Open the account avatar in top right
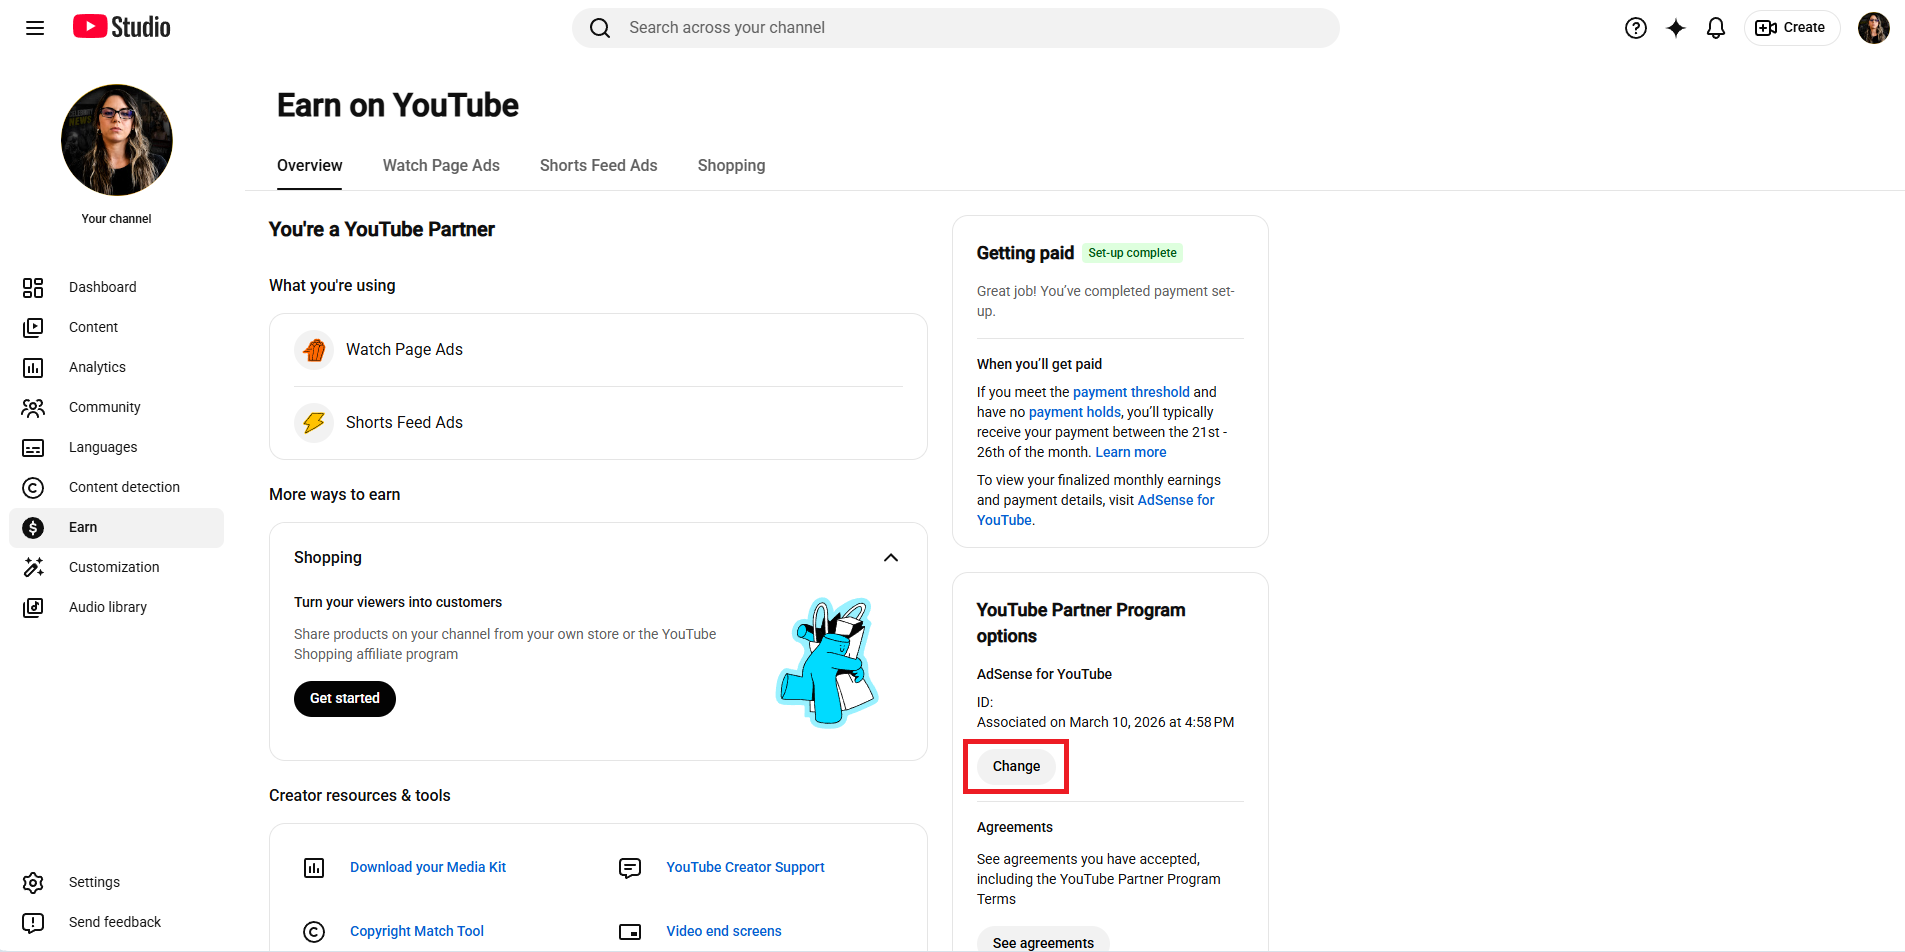The image size is (1905, 952). [1874, 28]
